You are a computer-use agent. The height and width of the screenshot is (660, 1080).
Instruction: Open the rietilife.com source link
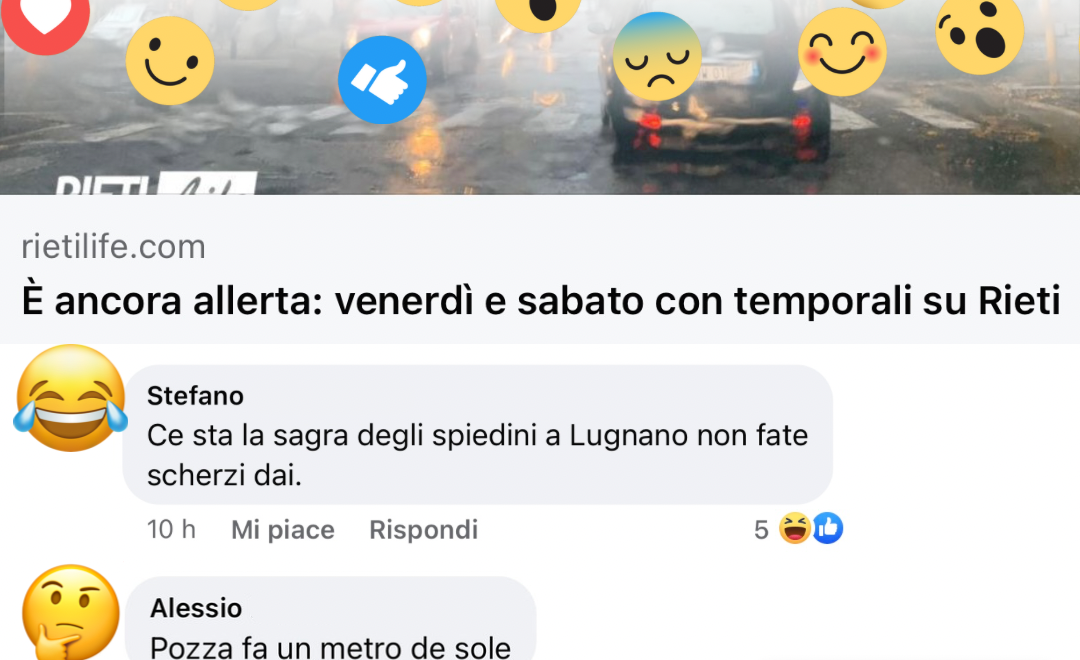point(114,247)
